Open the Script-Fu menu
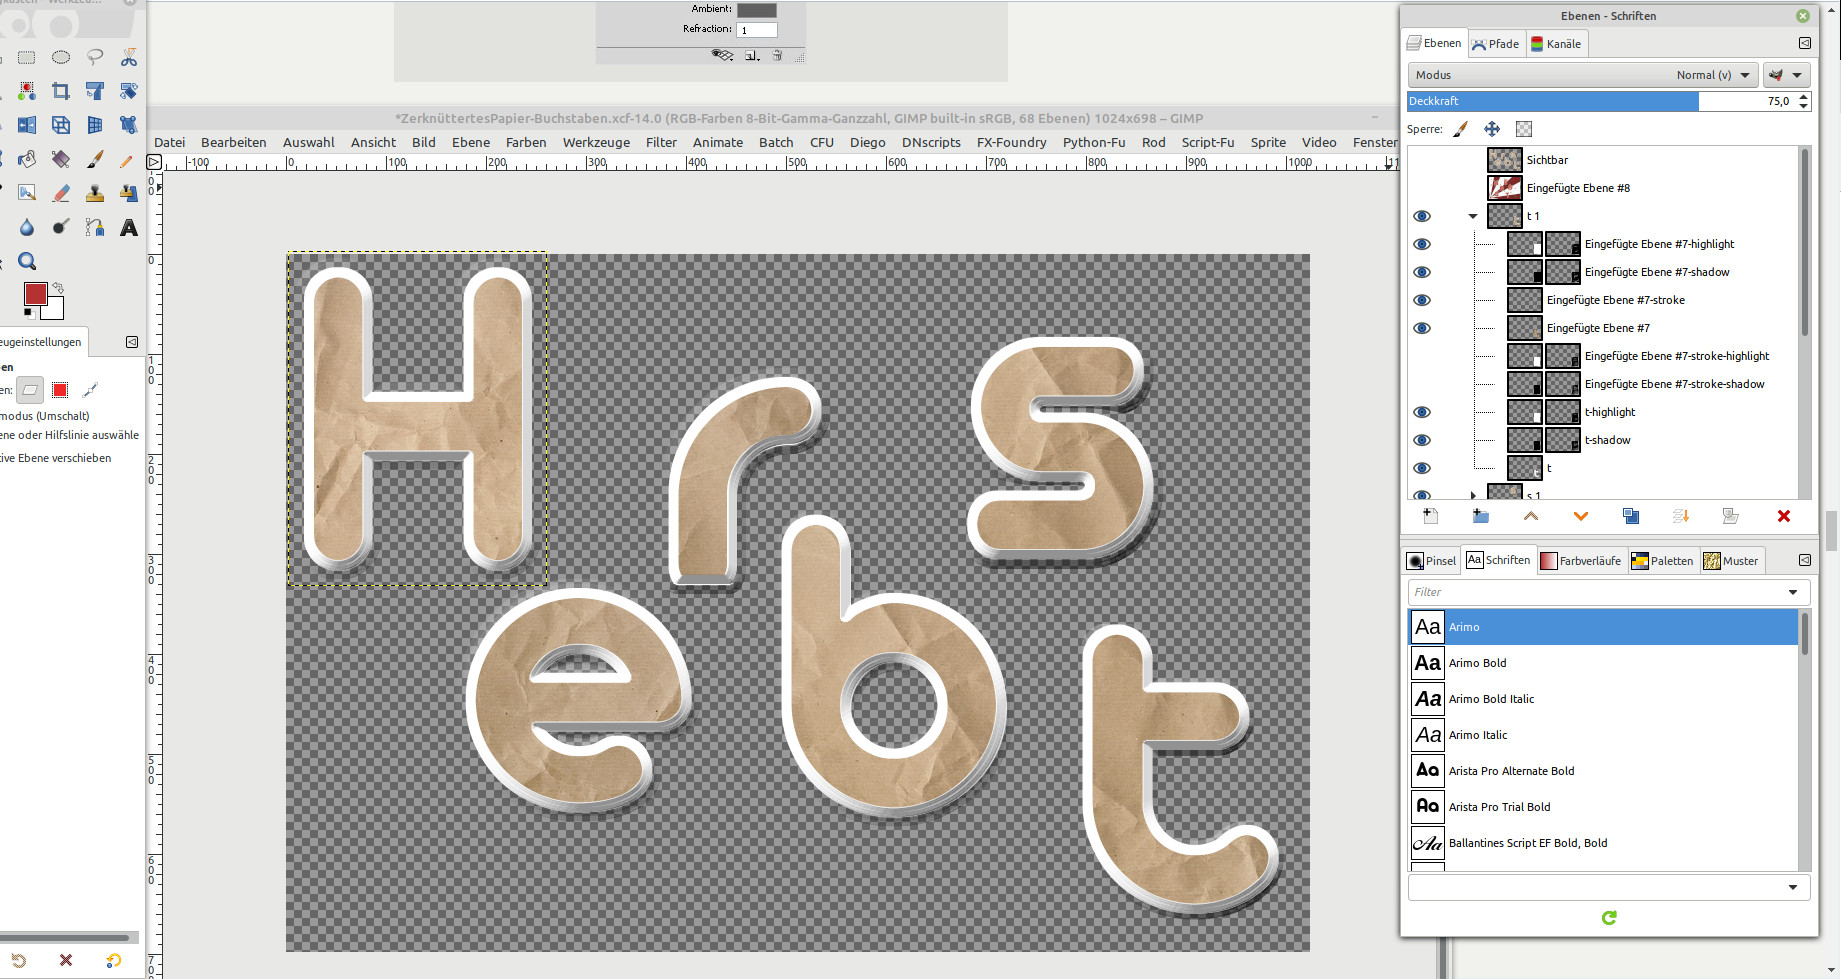The width and height of the screenshot is (1841, 979). point(1208,142)
